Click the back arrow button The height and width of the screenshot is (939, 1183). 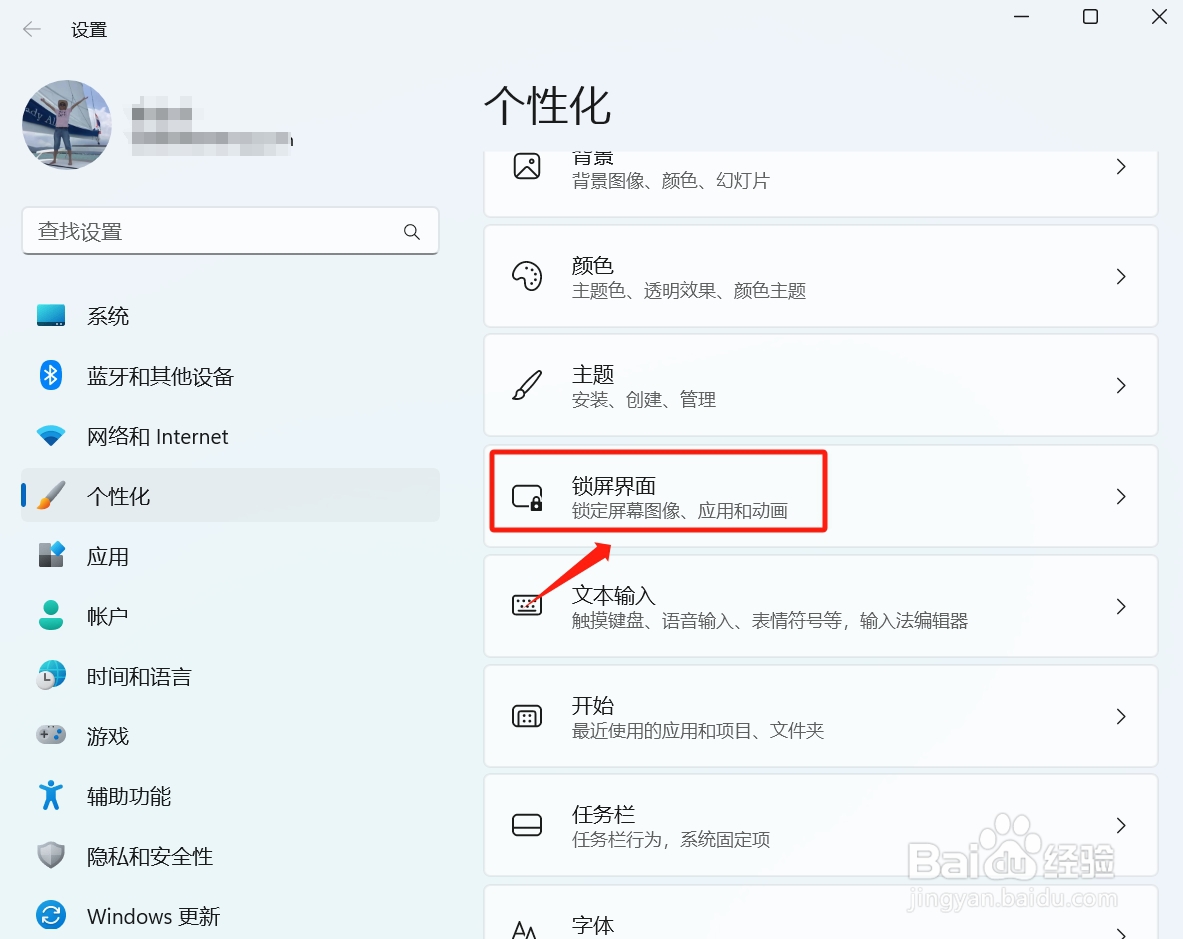click(31, 29)
